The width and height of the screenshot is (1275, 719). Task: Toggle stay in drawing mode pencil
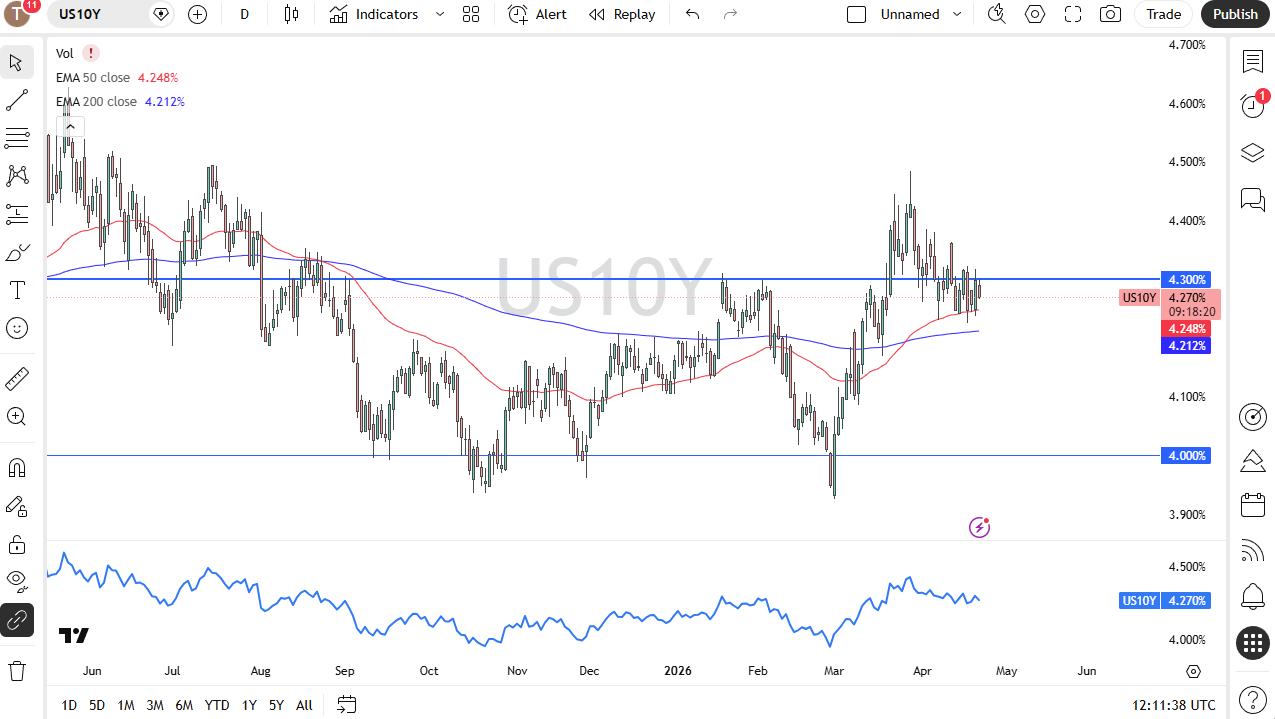(17, 506)
